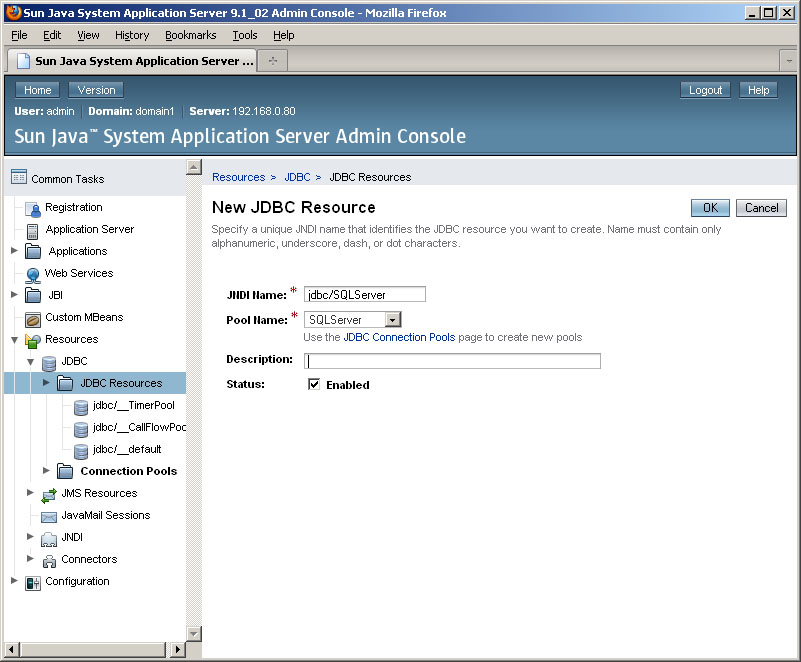Viewport: 801px width, 662px height.
Task: Click the Common Tasks icon
Action: tap(19, 177)
